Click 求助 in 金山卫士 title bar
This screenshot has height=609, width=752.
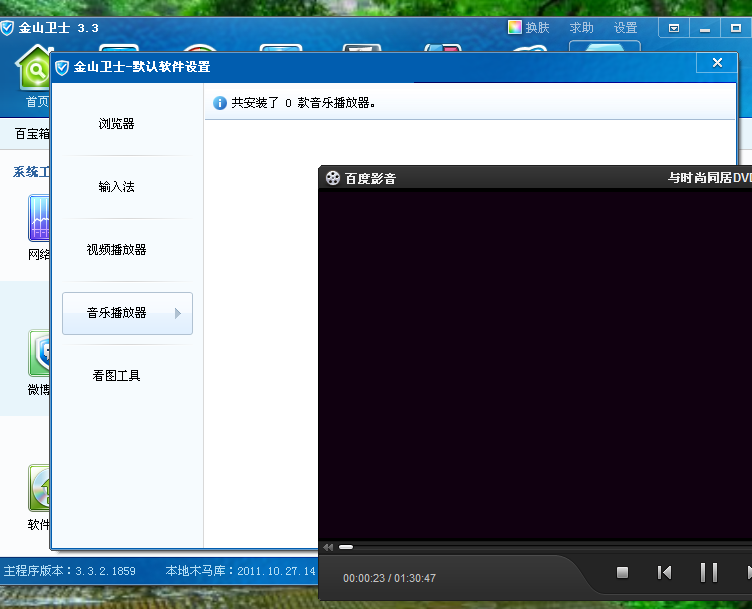click(581, 27)
